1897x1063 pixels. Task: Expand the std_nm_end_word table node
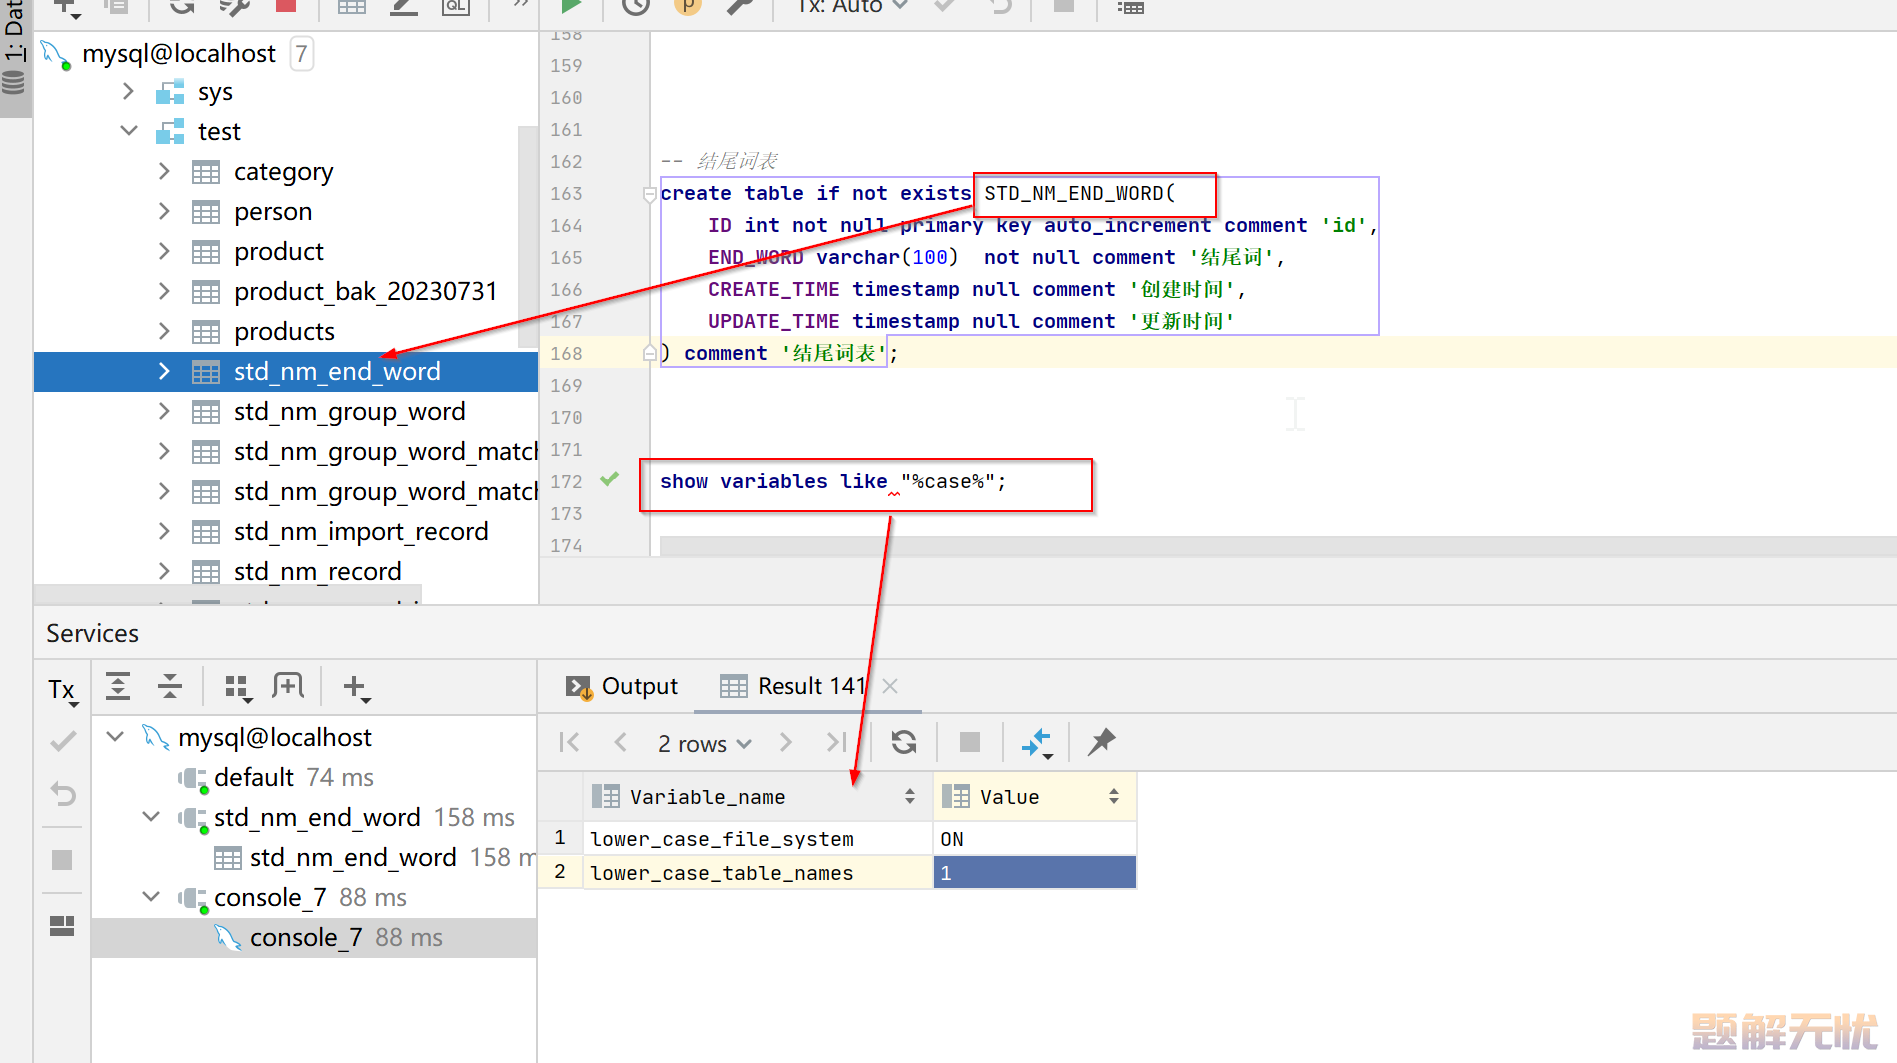tap(164, 371)
